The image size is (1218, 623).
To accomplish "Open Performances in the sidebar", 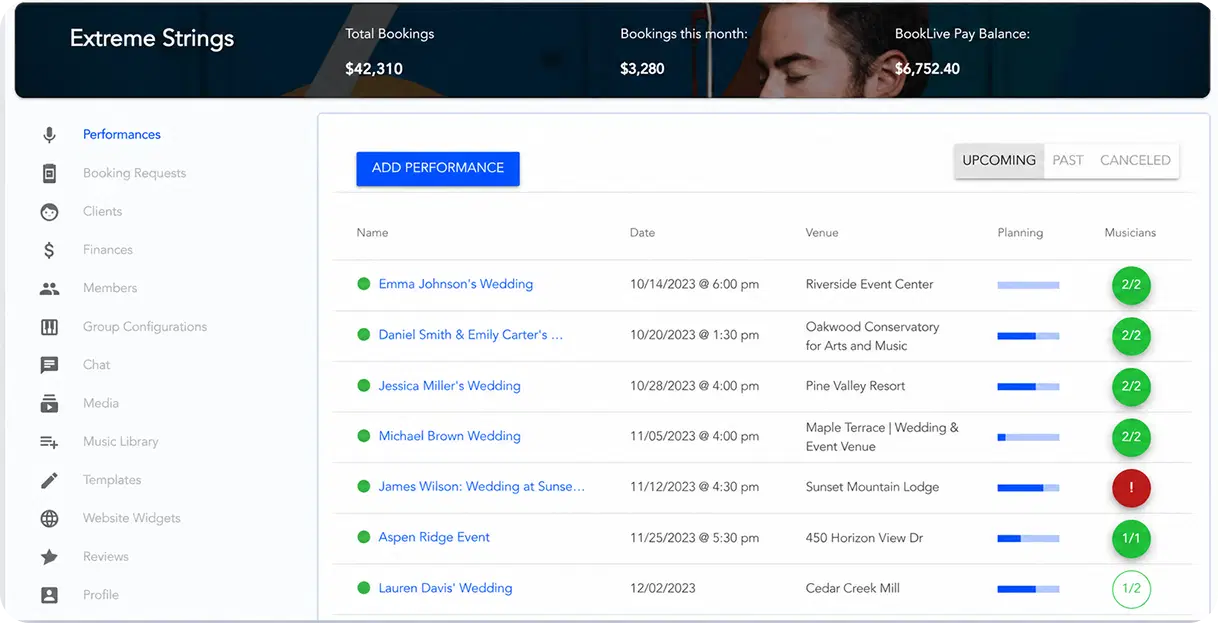I will (x=122, y=135).
